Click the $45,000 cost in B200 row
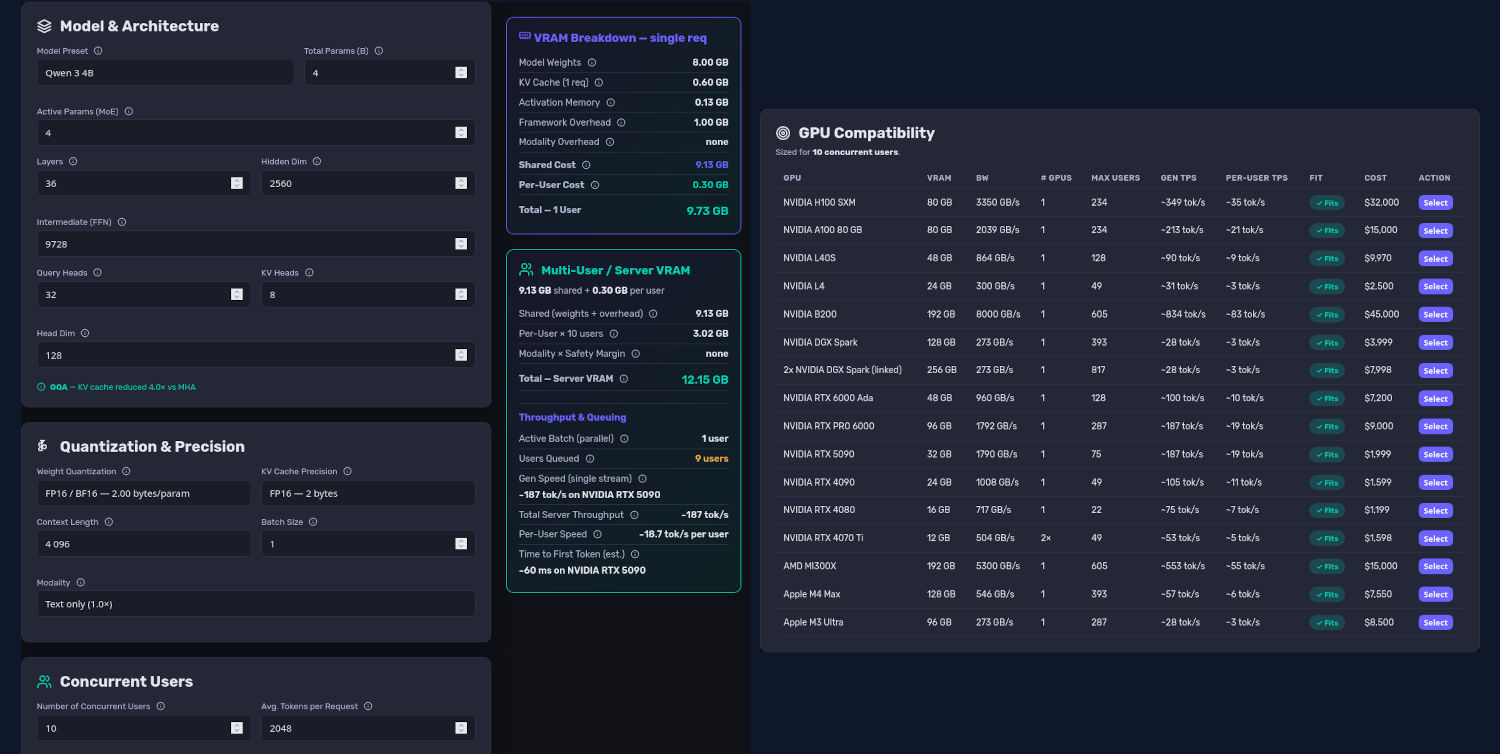The height and width of the screenshot is (754, 1500). (x=1381, y=315)
